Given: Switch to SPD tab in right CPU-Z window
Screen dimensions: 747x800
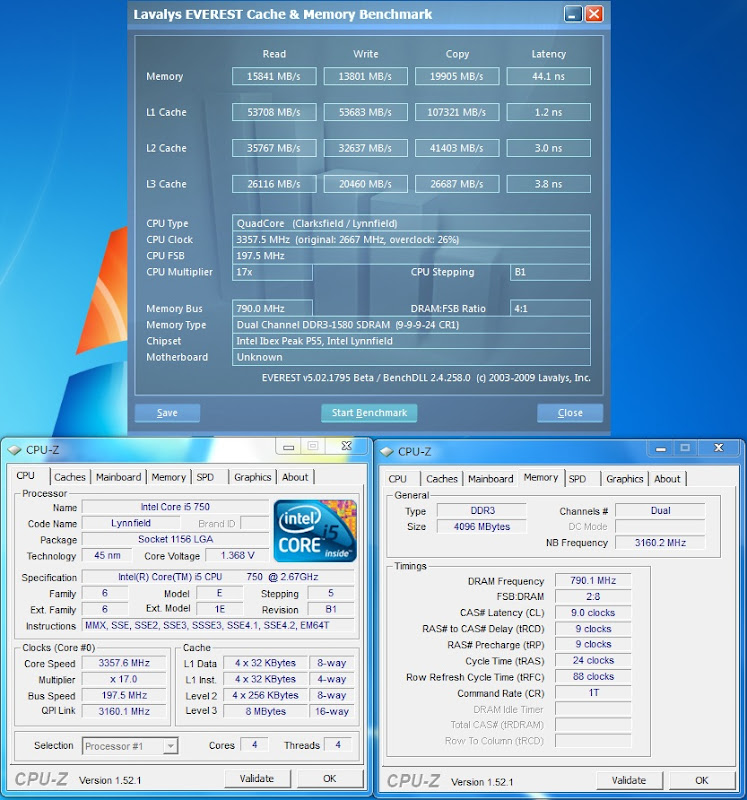Looking at the screenshot, I should tap(577, 479).
